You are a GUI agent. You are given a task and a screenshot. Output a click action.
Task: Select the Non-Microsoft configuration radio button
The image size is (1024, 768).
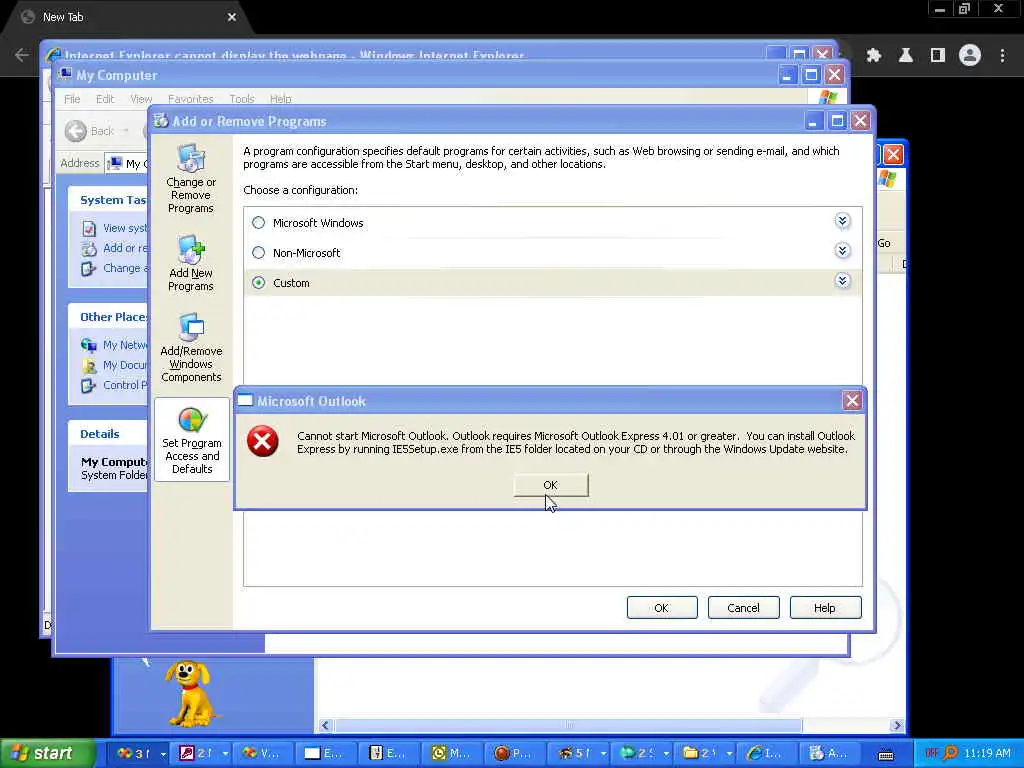pos(259,253)
